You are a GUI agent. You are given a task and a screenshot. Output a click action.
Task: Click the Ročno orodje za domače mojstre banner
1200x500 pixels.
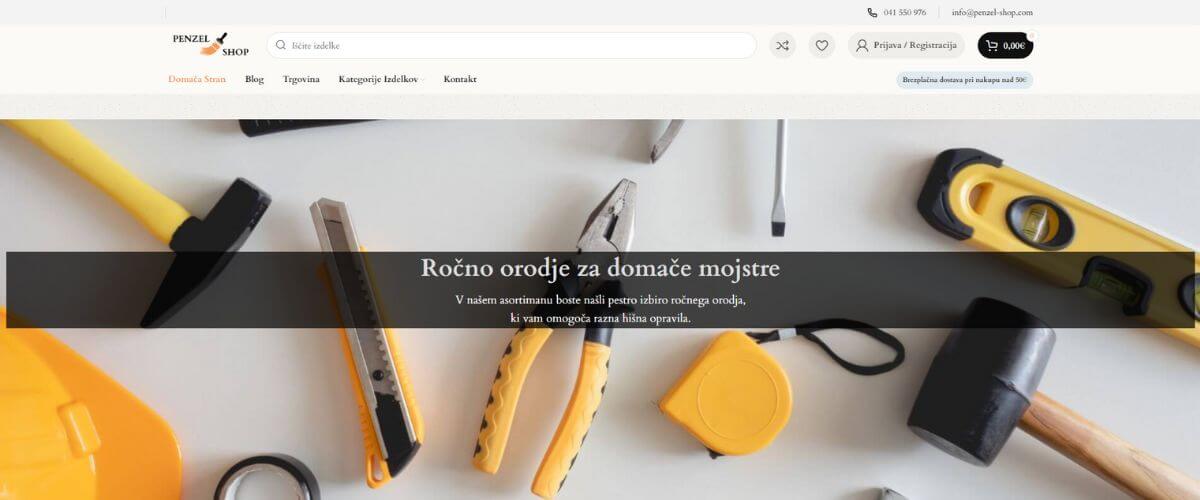[x=600, y=290]
